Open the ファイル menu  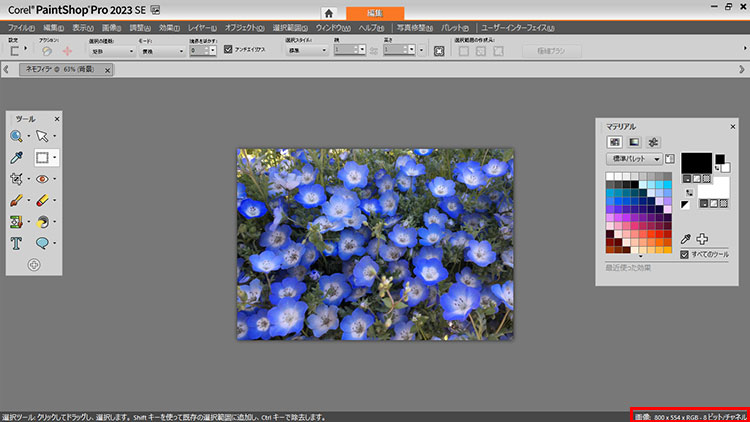[x=20, y=28]
